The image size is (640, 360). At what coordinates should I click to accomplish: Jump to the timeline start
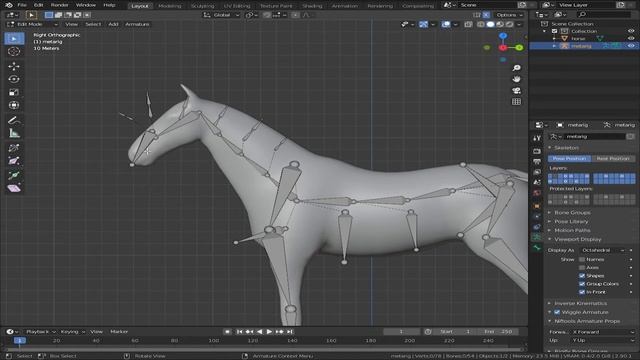click(240, 332)
